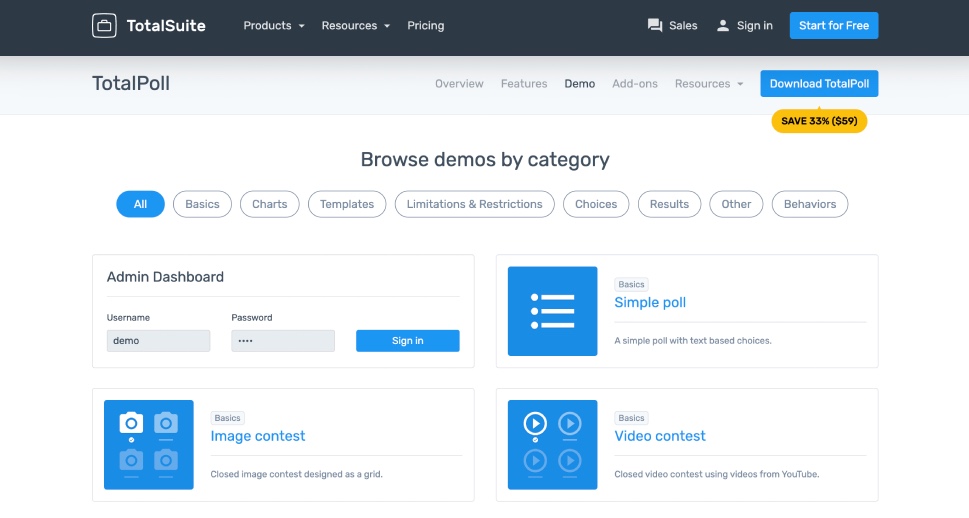Click the Admin Dashboard Sign in button

pos(407,341)
